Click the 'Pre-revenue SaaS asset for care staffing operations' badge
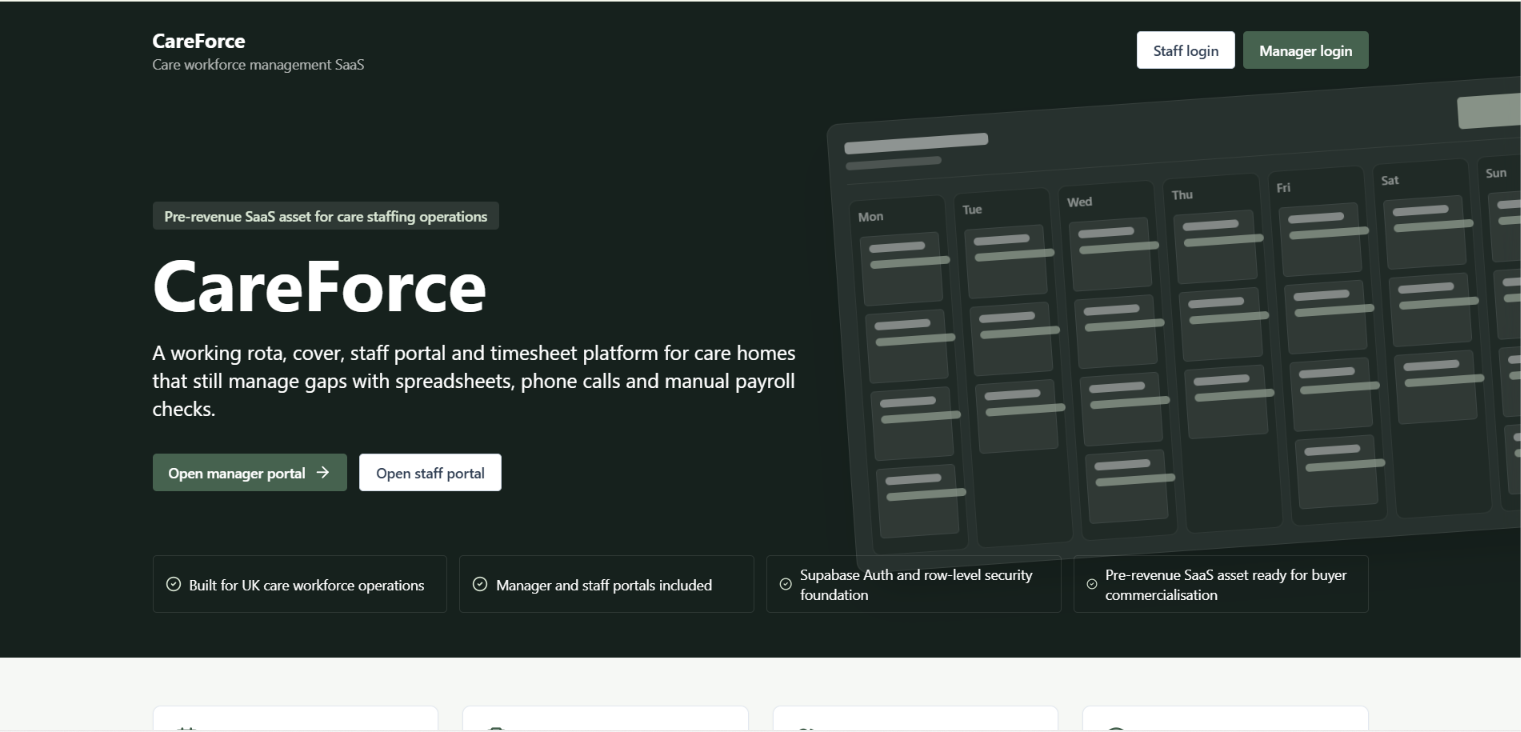 [x=326, y=216]
